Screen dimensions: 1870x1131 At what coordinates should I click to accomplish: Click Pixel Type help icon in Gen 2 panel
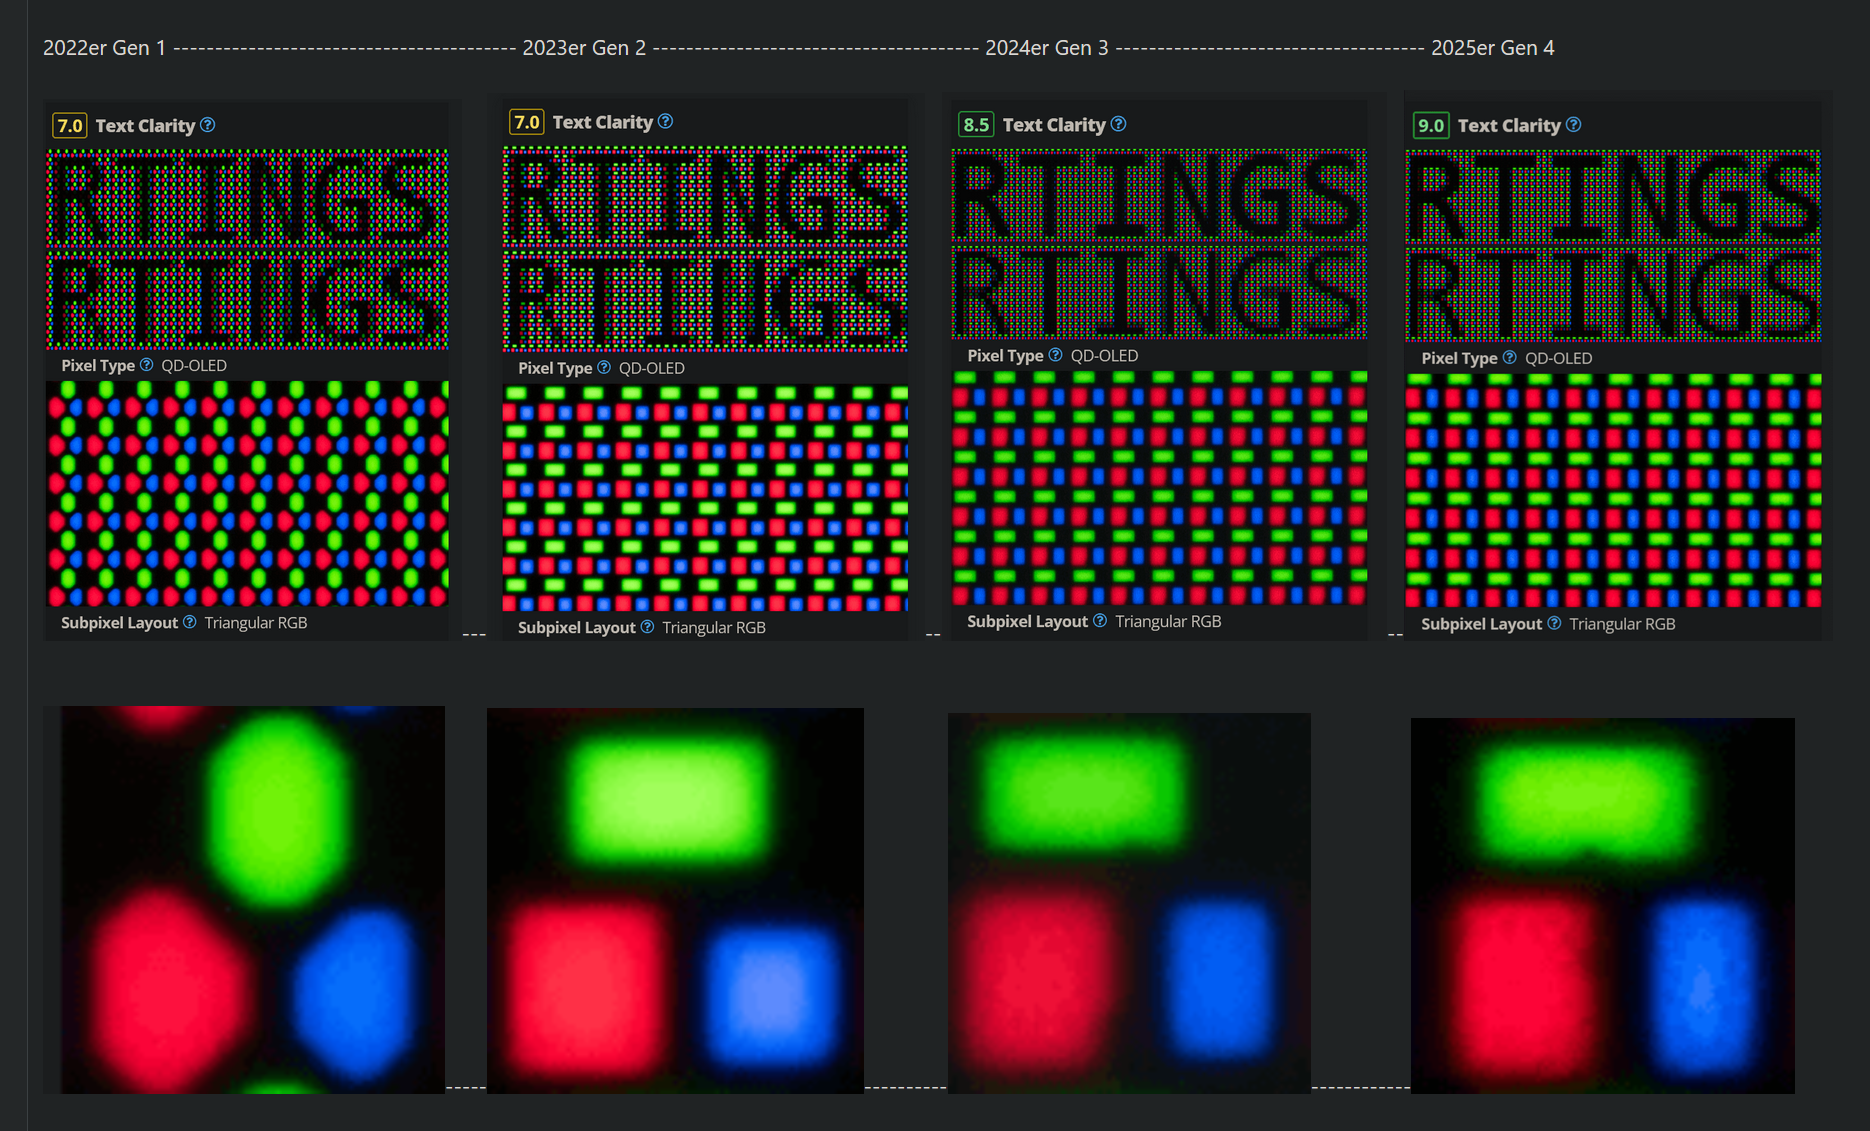604,367
